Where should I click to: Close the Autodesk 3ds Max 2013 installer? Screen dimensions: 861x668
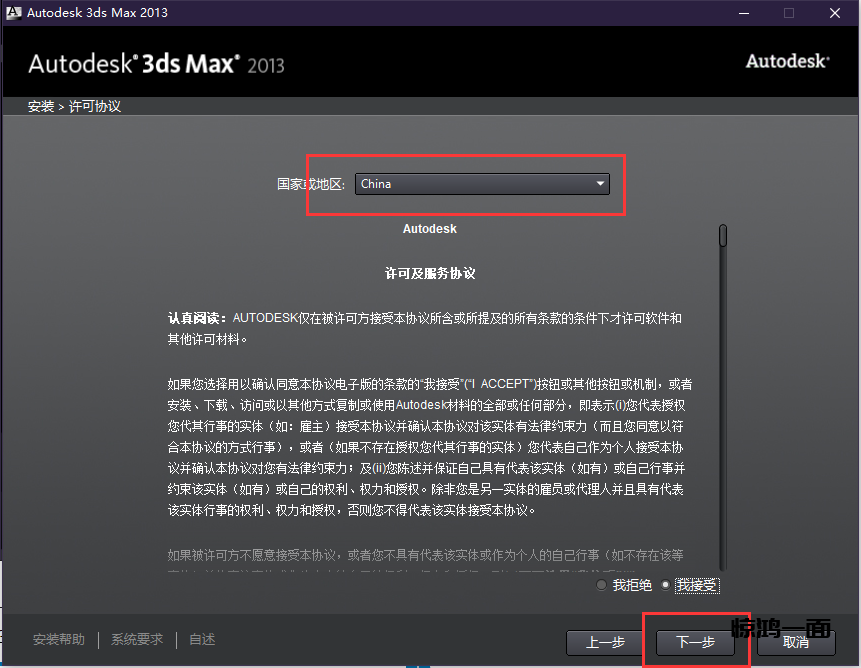(x=834, y=13)
